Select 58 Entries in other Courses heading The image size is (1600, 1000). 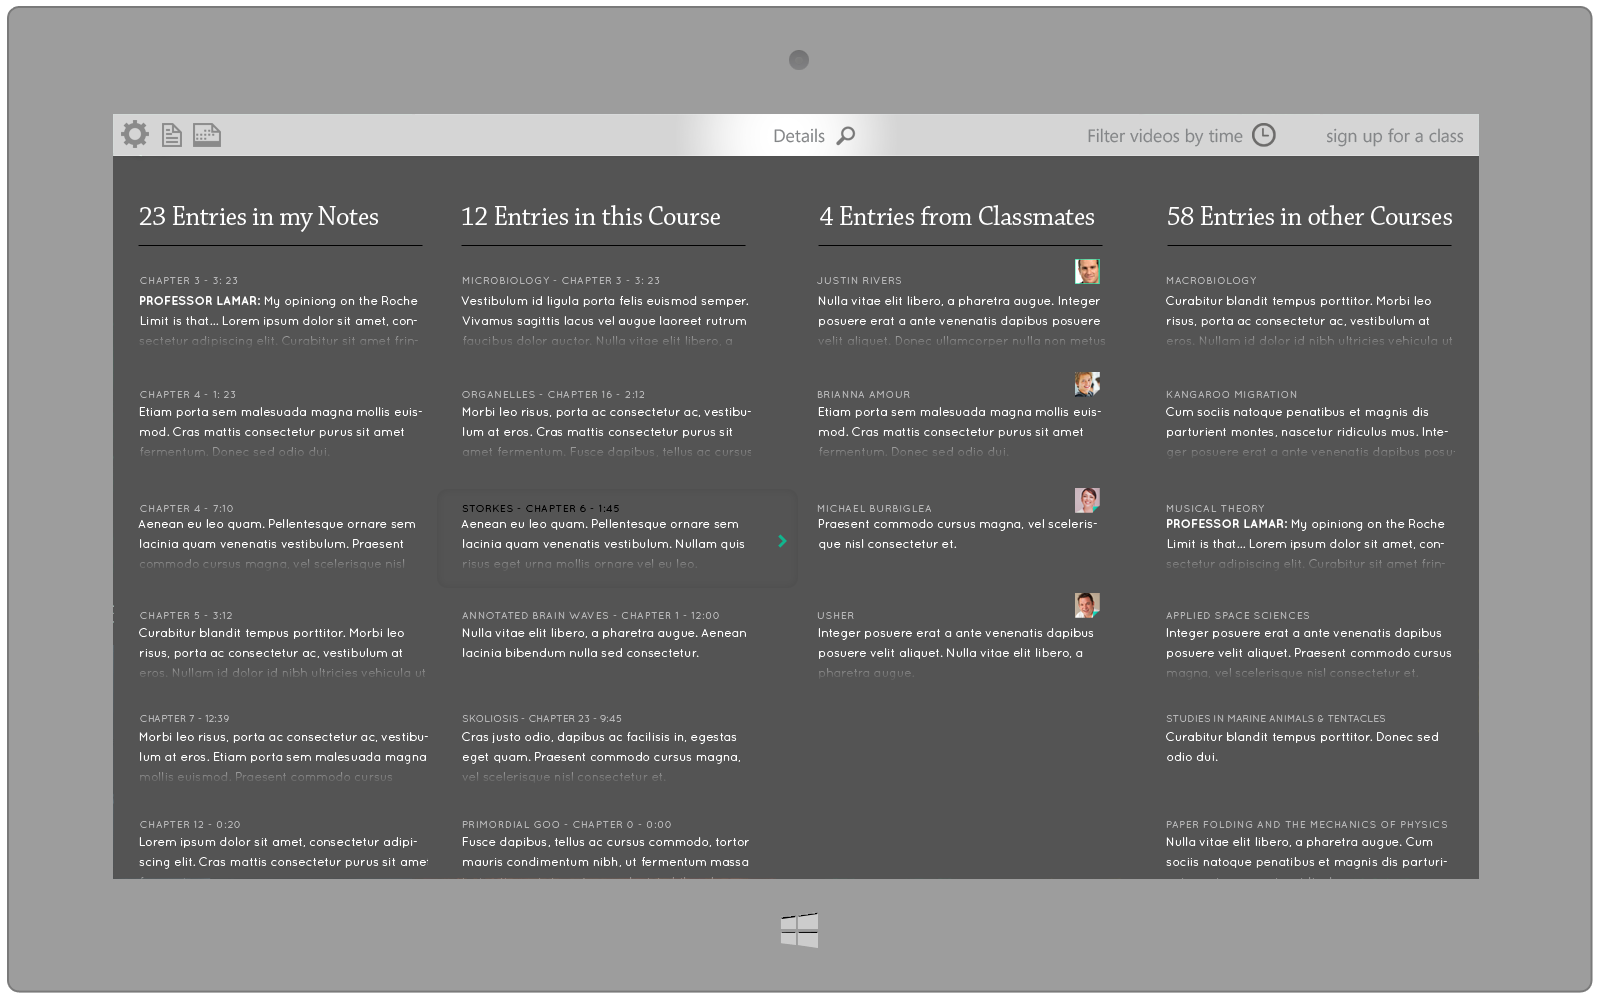[x=1309, y=217]
